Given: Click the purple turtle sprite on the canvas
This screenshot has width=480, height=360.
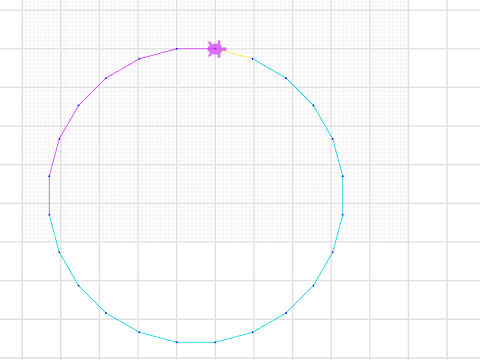Looking at the screenshot, I should [217, 49].
